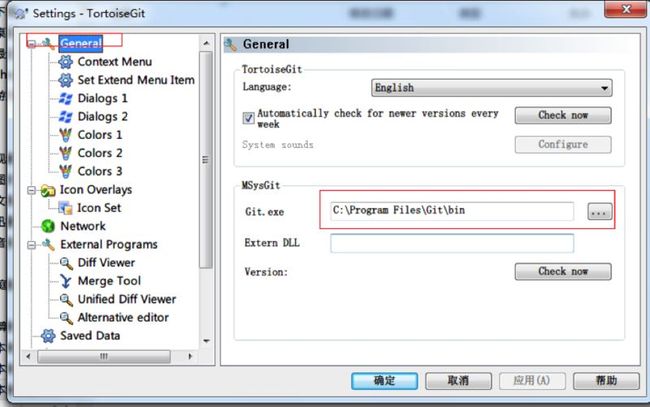The image size is (650, 407).
Task: Click the Context Menu gear icon
Action: pyautogui.click(x=65, y=62)
